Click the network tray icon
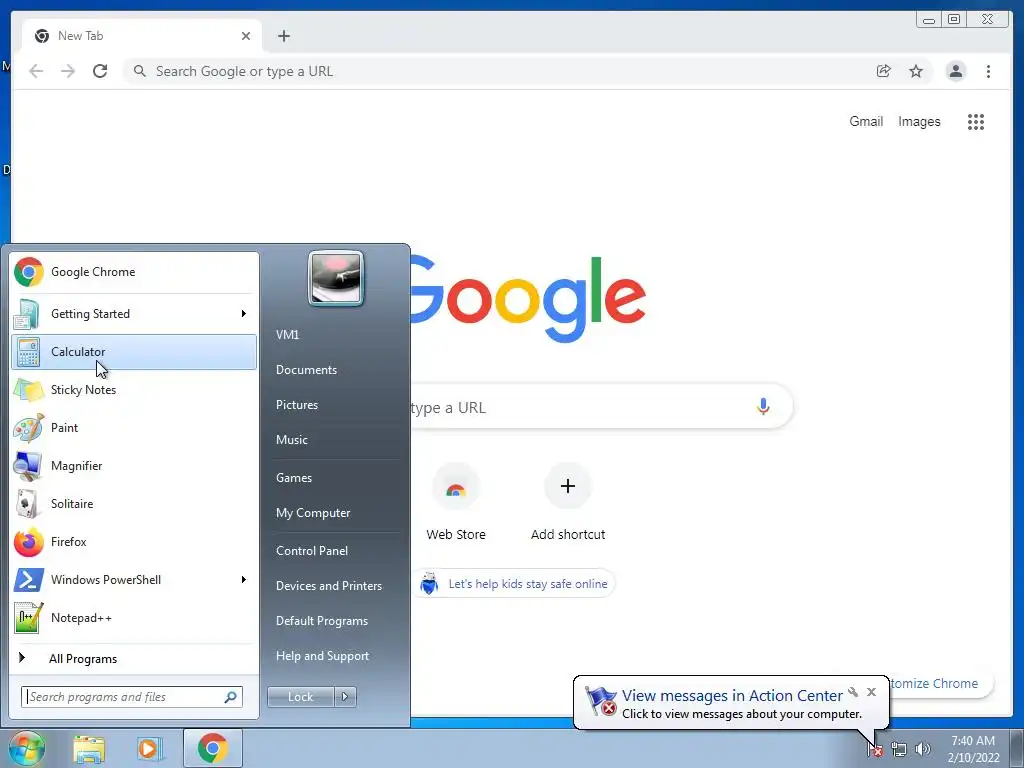This screenshot has width=1024, height=768. 899,750
